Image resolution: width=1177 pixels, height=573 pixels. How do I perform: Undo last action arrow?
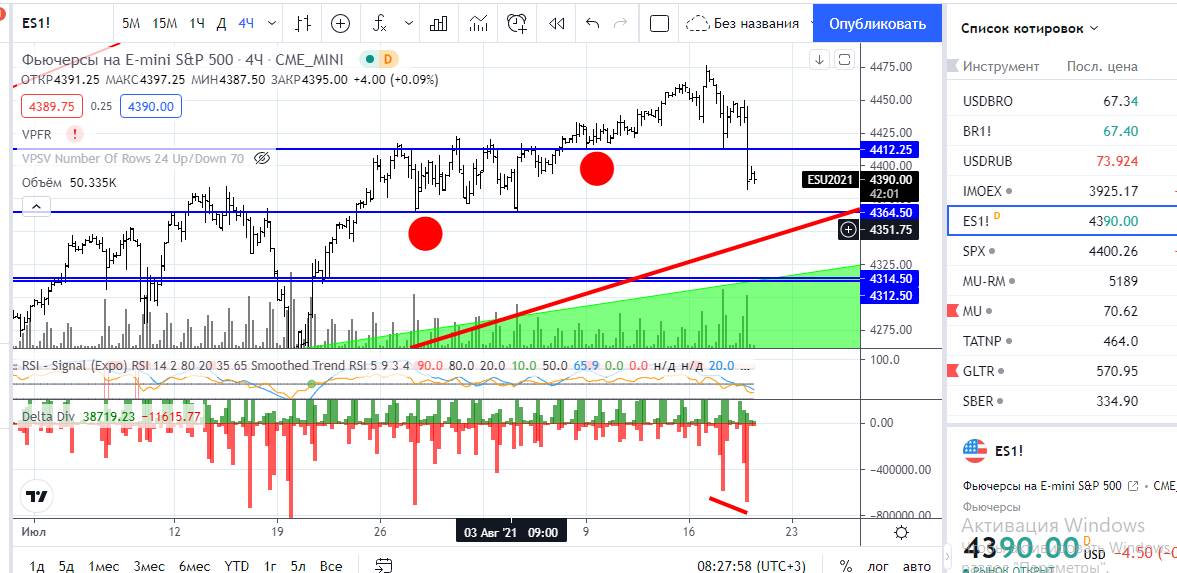(592, 23)
